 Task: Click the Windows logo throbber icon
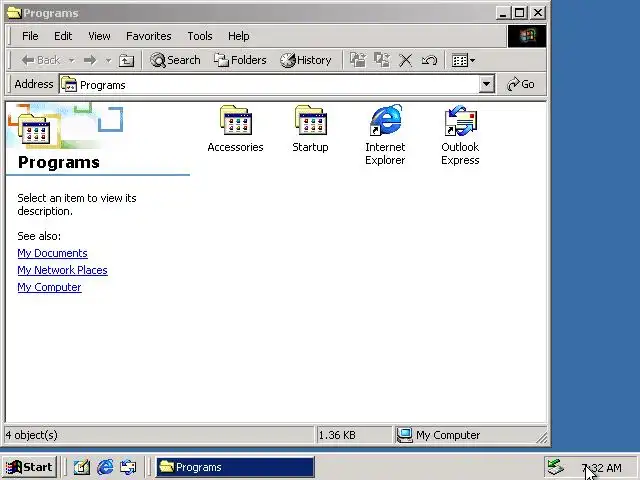pos(527,36)
